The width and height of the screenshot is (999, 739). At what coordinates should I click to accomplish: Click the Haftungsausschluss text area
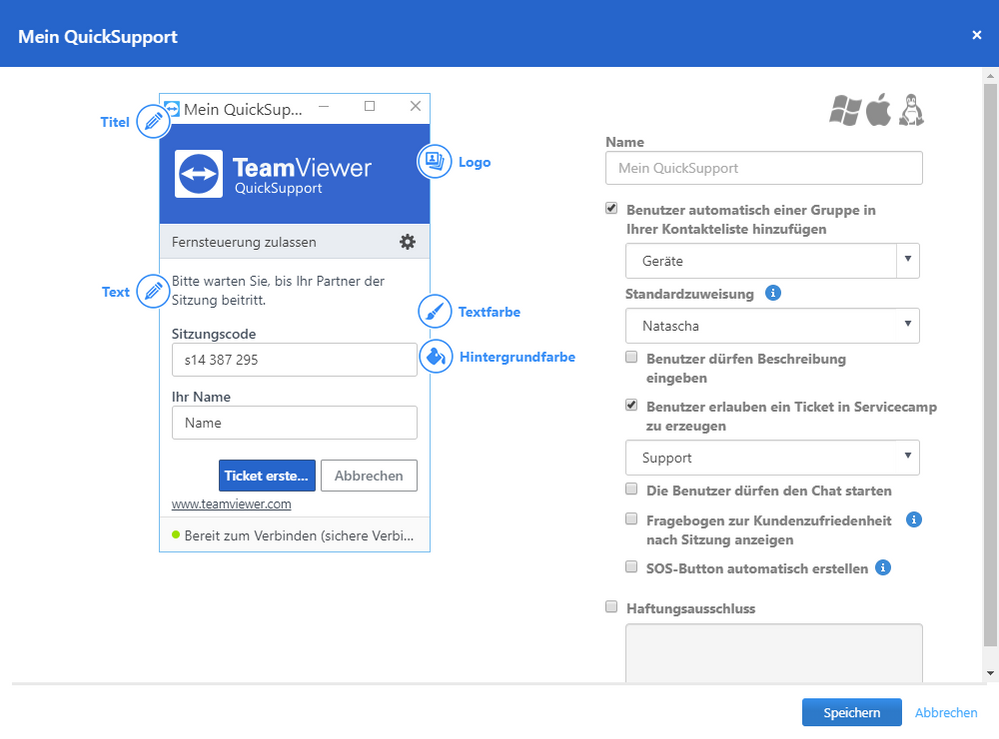tap(773, 654)
